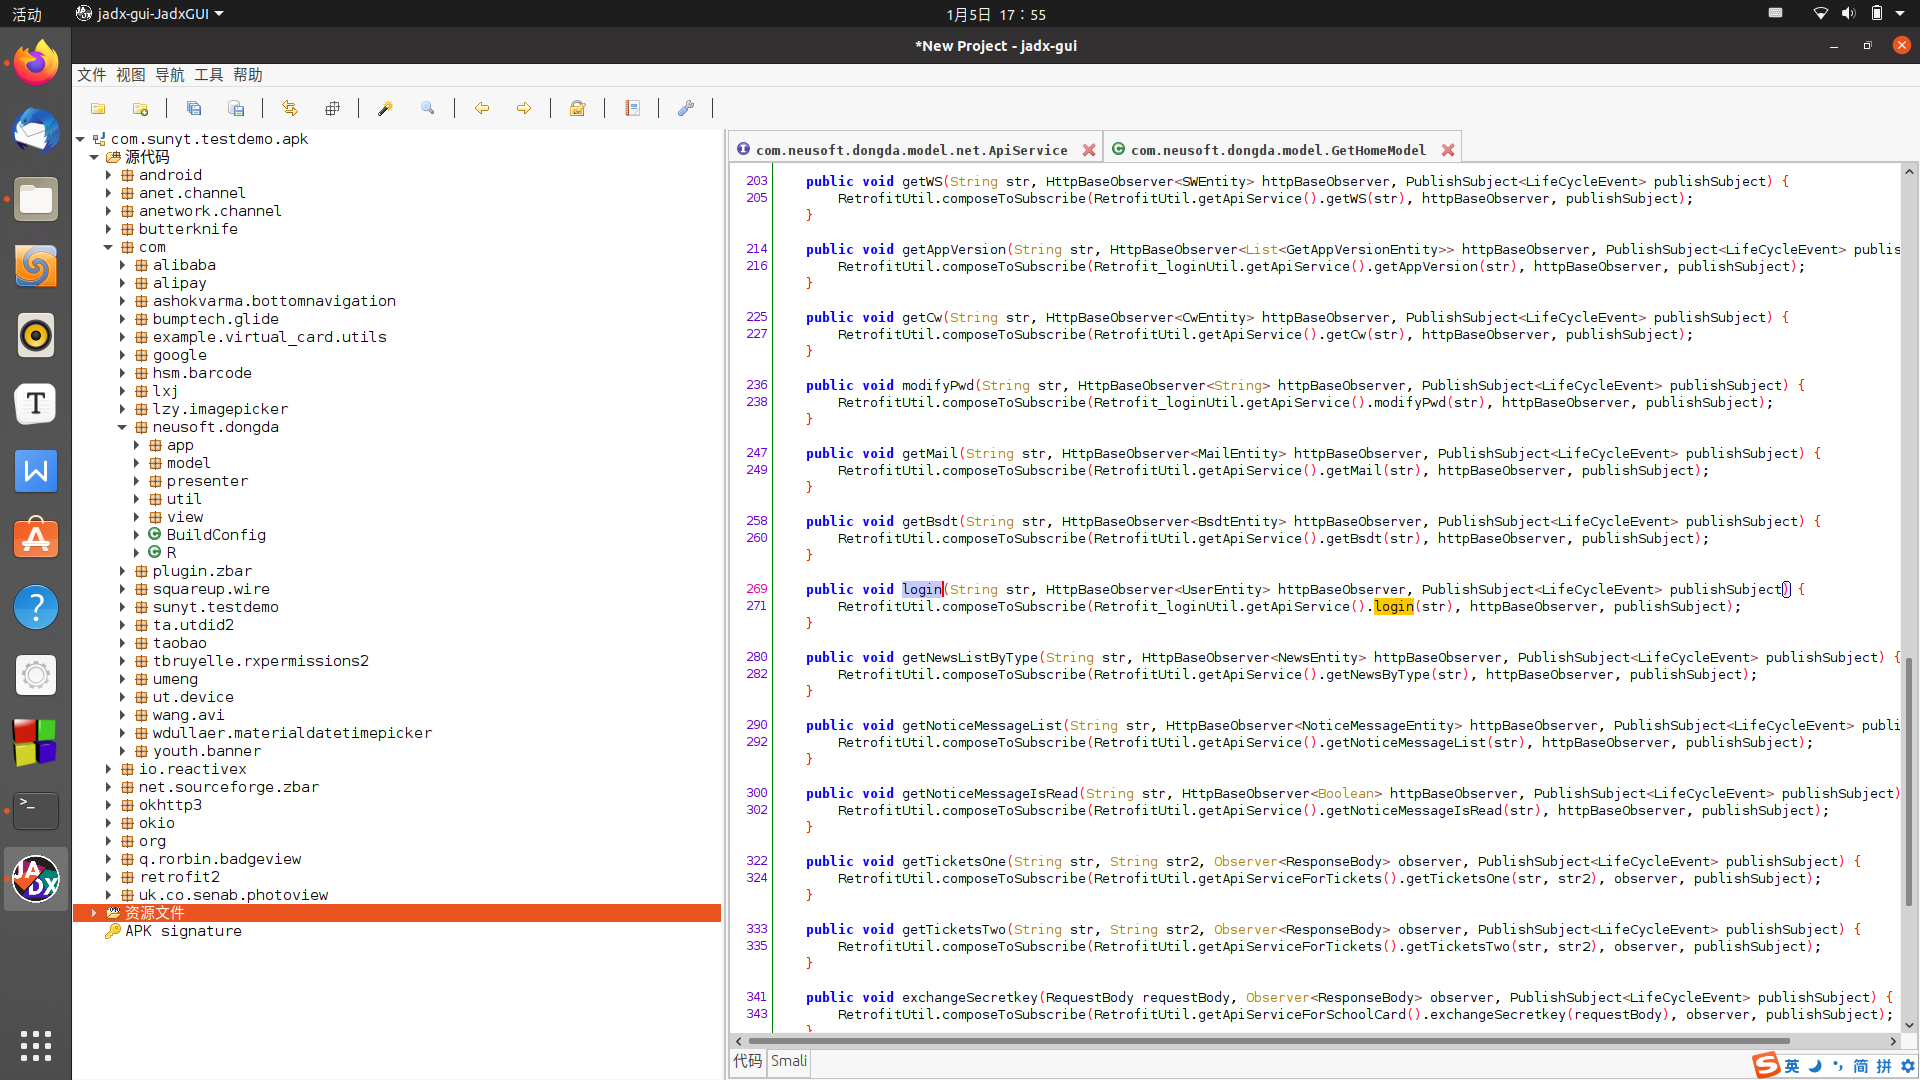
Task: Open the volume indicator in the top bar
Action: click(x=1848, y=14)
